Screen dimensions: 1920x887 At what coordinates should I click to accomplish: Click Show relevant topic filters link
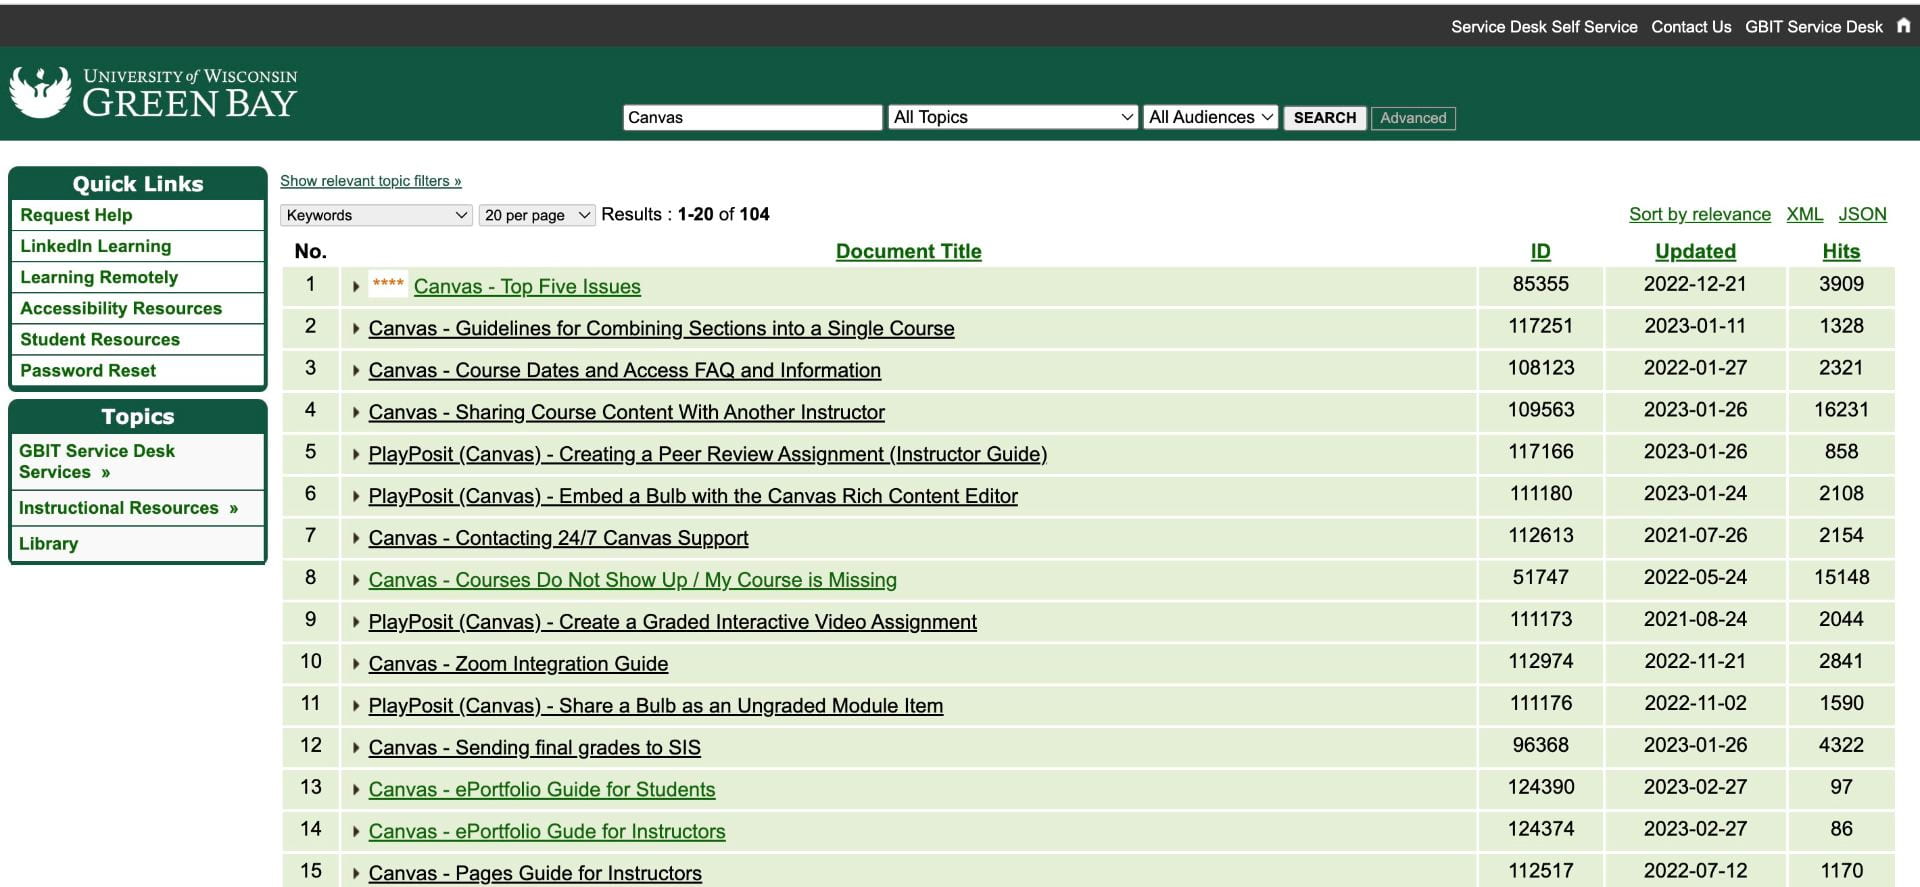point(370,181)
